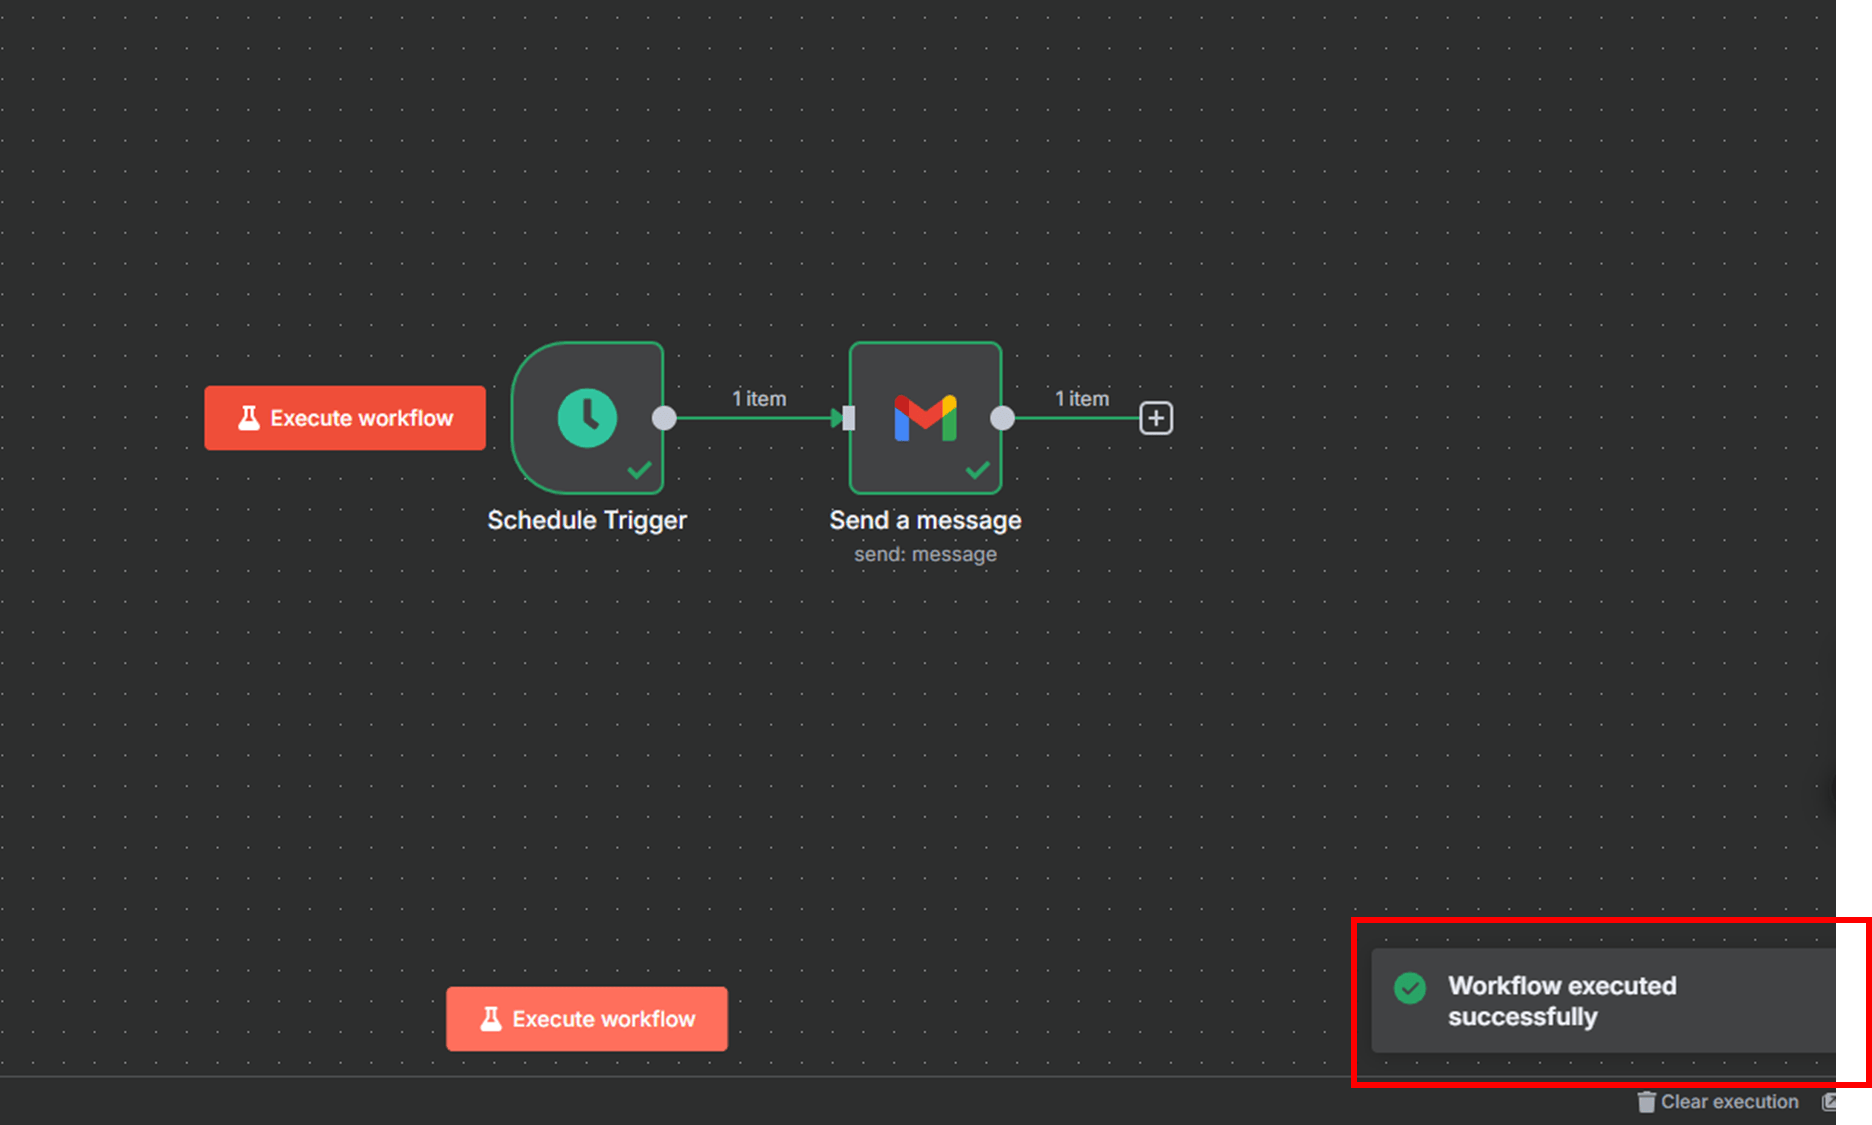
Task: Click the bottom Execute workflow button
Action: point(587,1019)
